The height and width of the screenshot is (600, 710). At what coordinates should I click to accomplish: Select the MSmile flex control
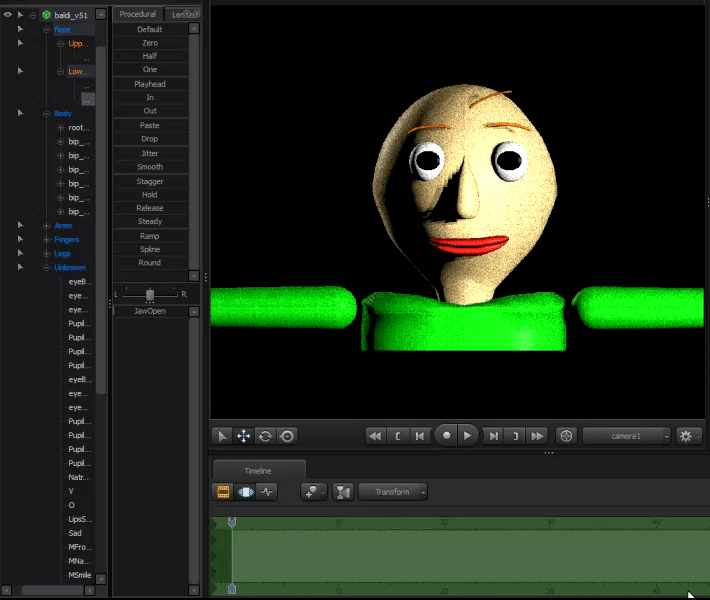click(x=80, y=575)
